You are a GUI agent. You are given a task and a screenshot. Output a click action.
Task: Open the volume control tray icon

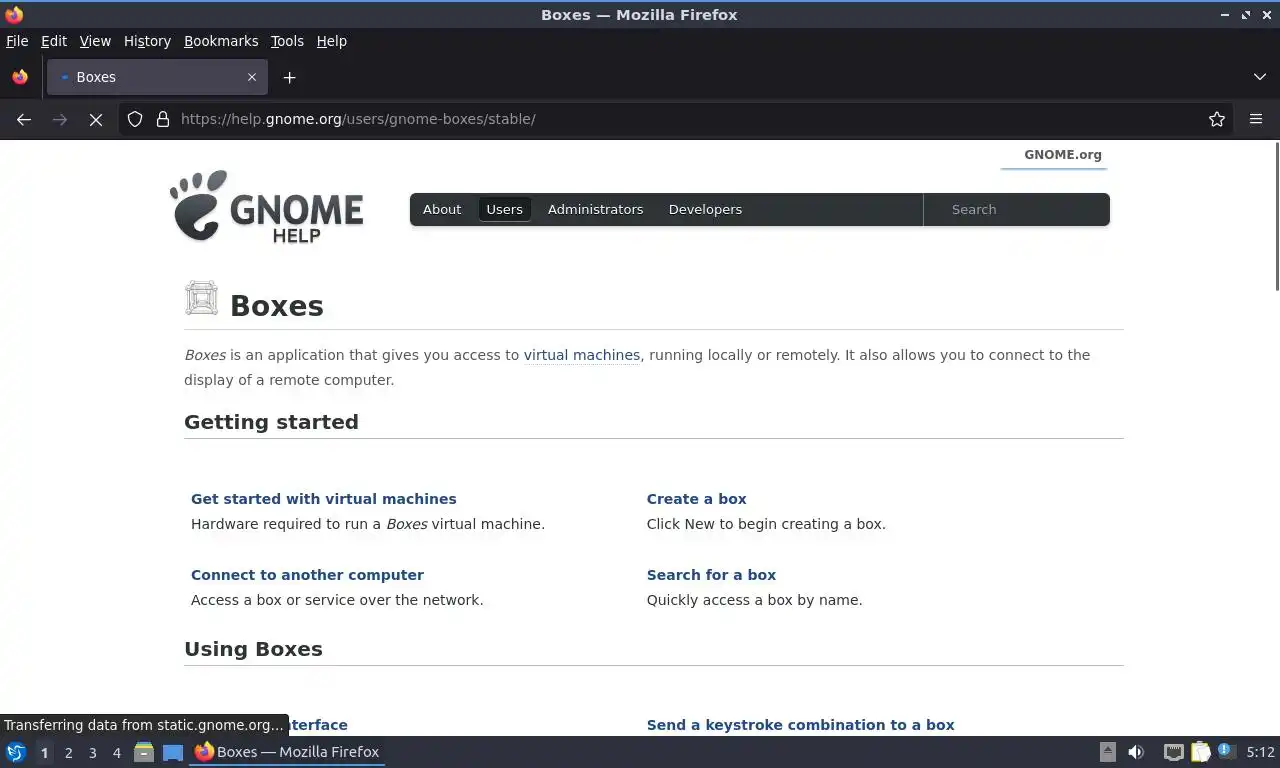tap(1136, 752)
